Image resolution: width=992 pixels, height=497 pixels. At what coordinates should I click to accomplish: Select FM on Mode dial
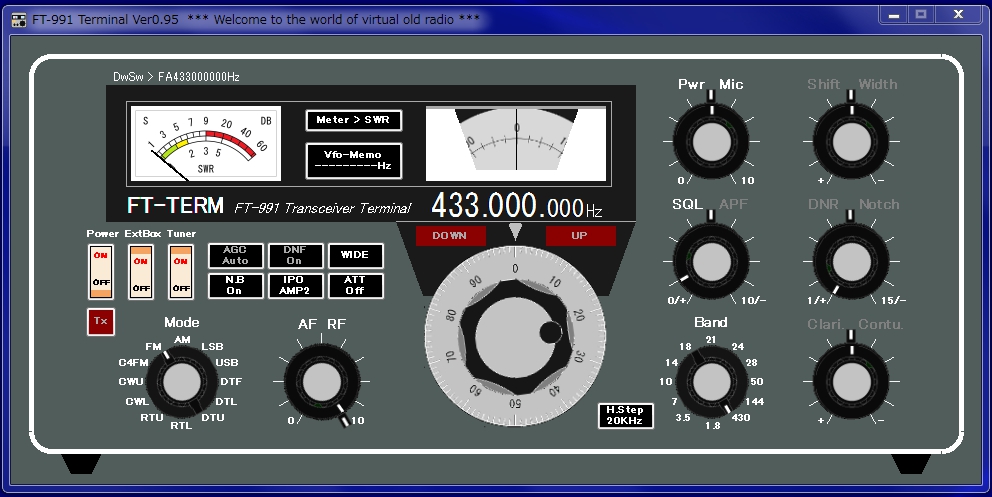pyautogui.click(x=154, y=347)
